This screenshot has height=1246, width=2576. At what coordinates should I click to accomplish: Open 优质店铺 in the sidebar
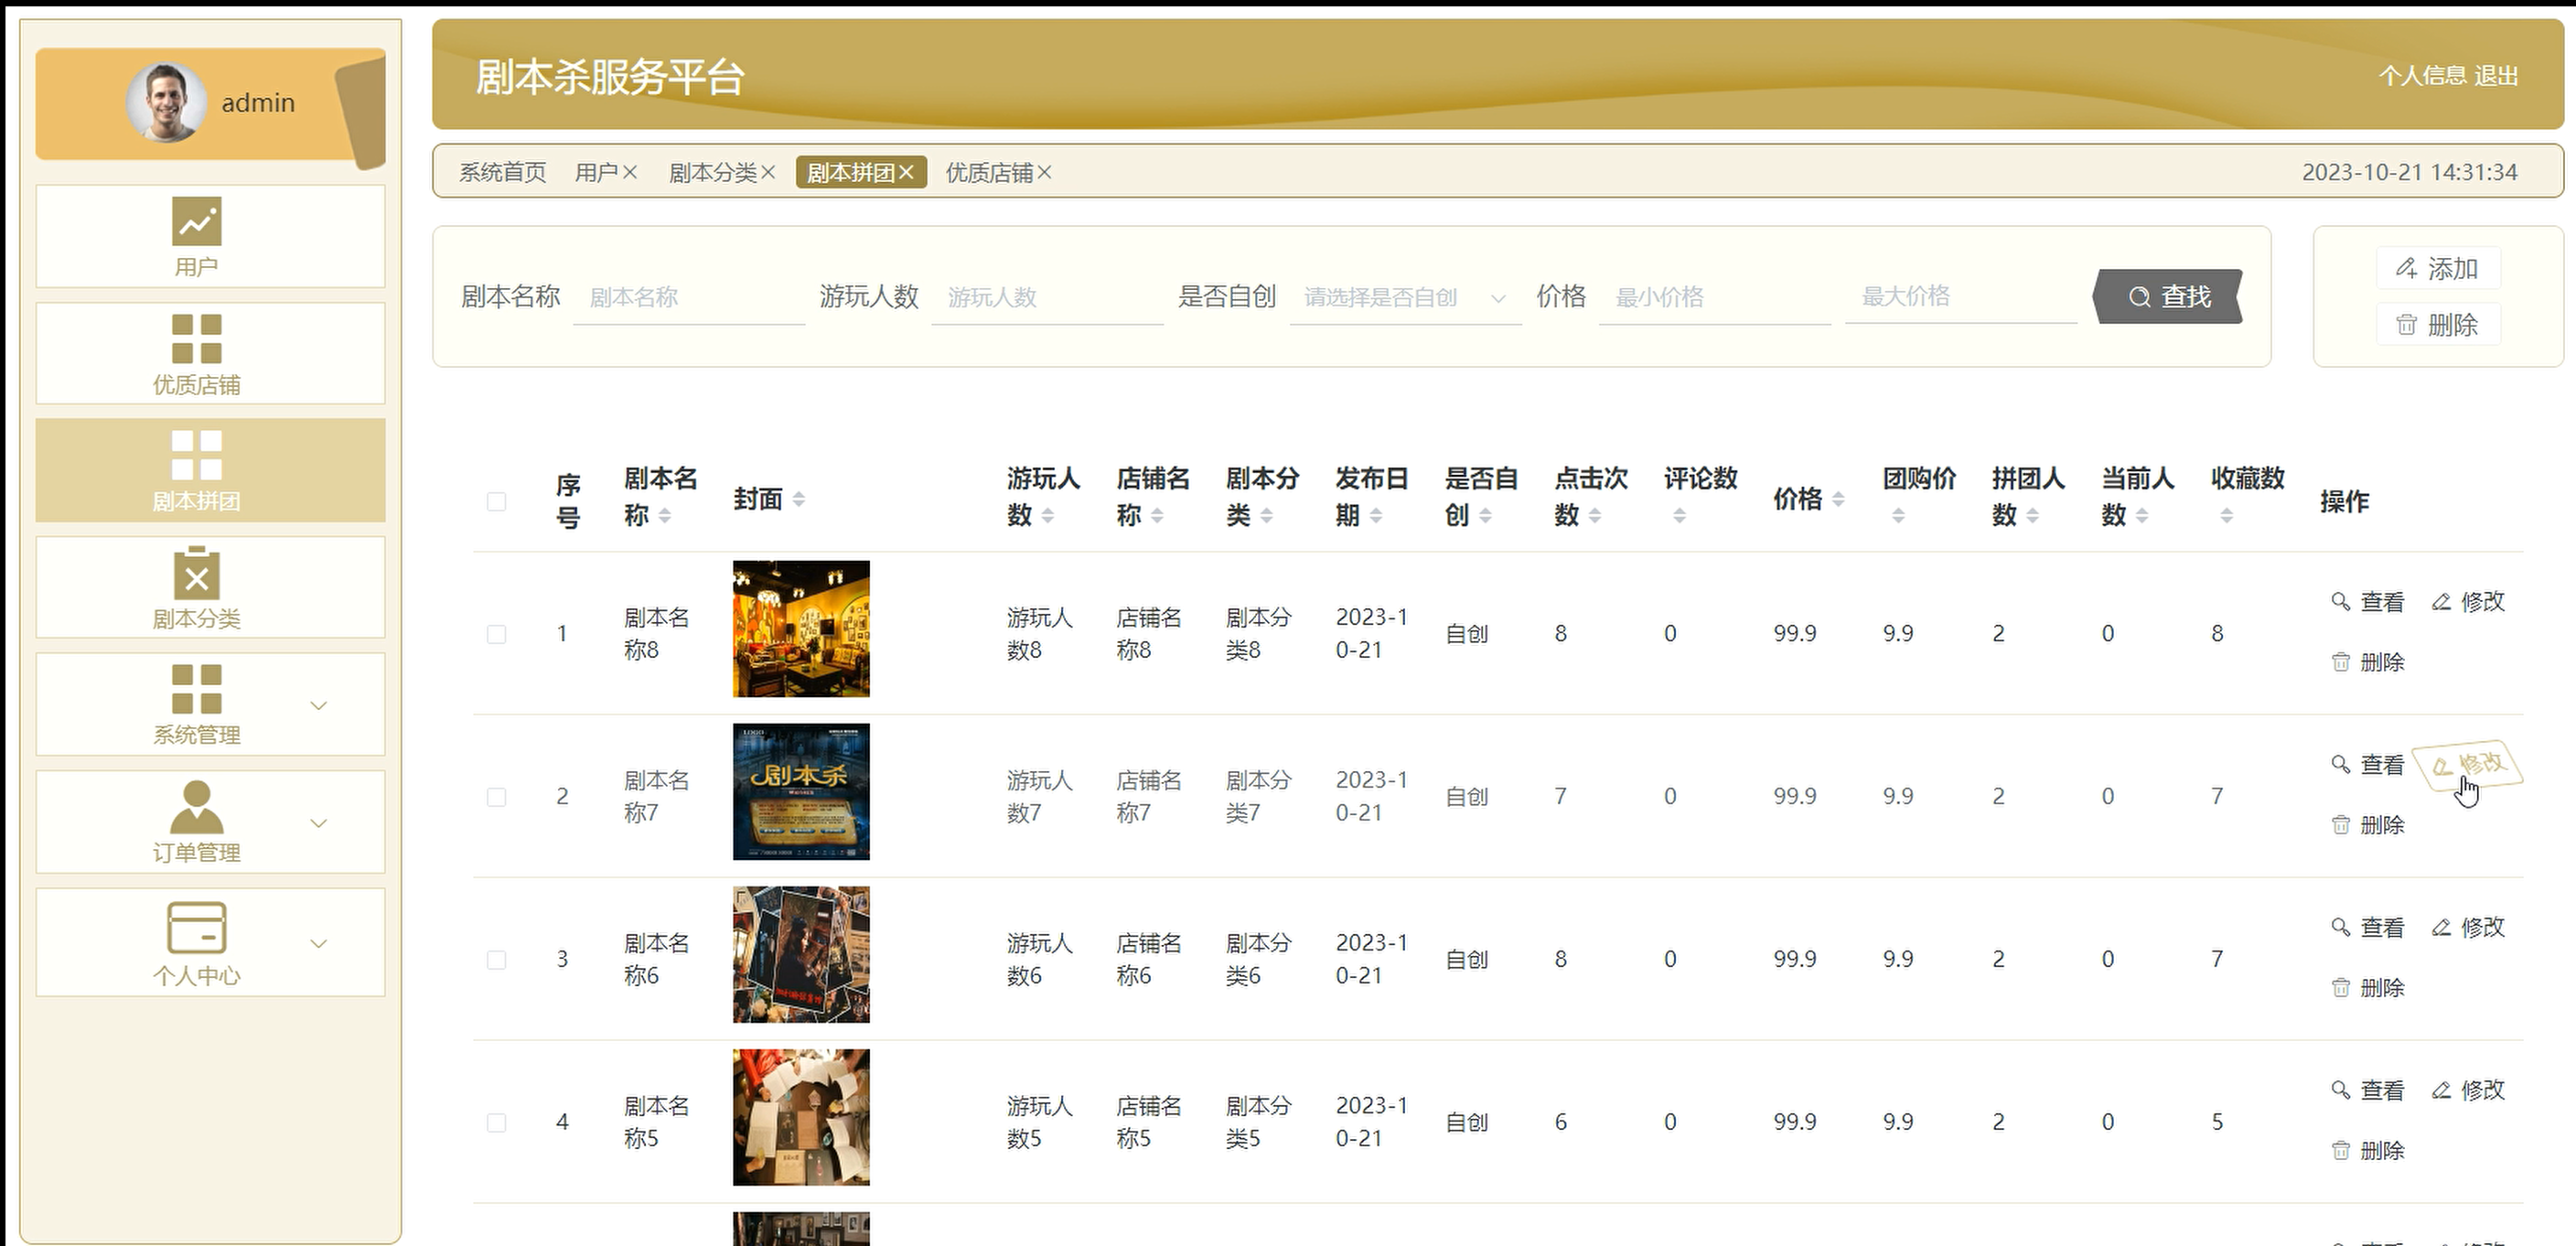210,354
